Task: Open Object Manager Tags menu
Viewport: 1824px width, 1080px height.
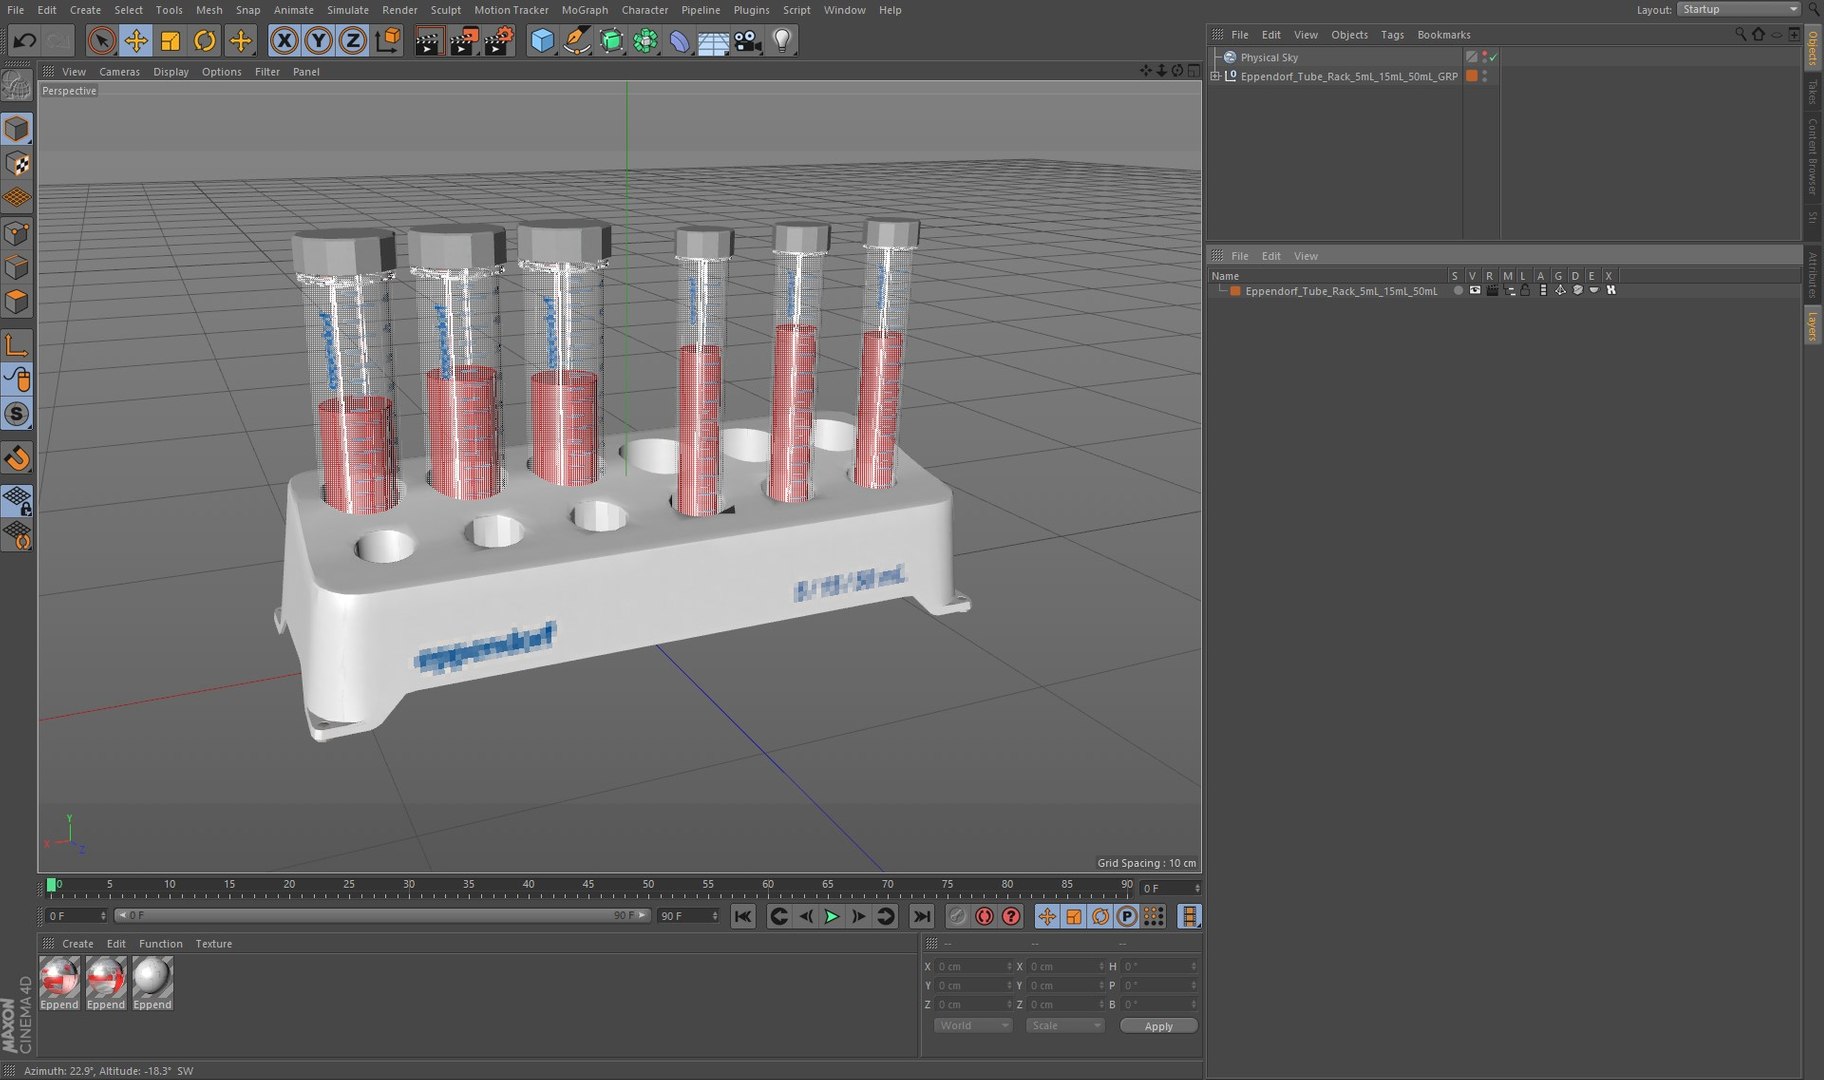Action: click(1392, 35)
